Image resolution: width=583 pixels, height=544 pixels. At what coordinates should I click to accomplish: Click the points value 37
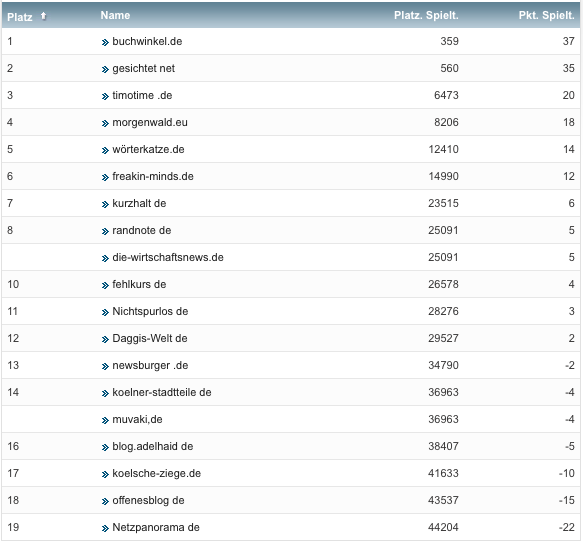pyautogui.click(x=568, y=41)
